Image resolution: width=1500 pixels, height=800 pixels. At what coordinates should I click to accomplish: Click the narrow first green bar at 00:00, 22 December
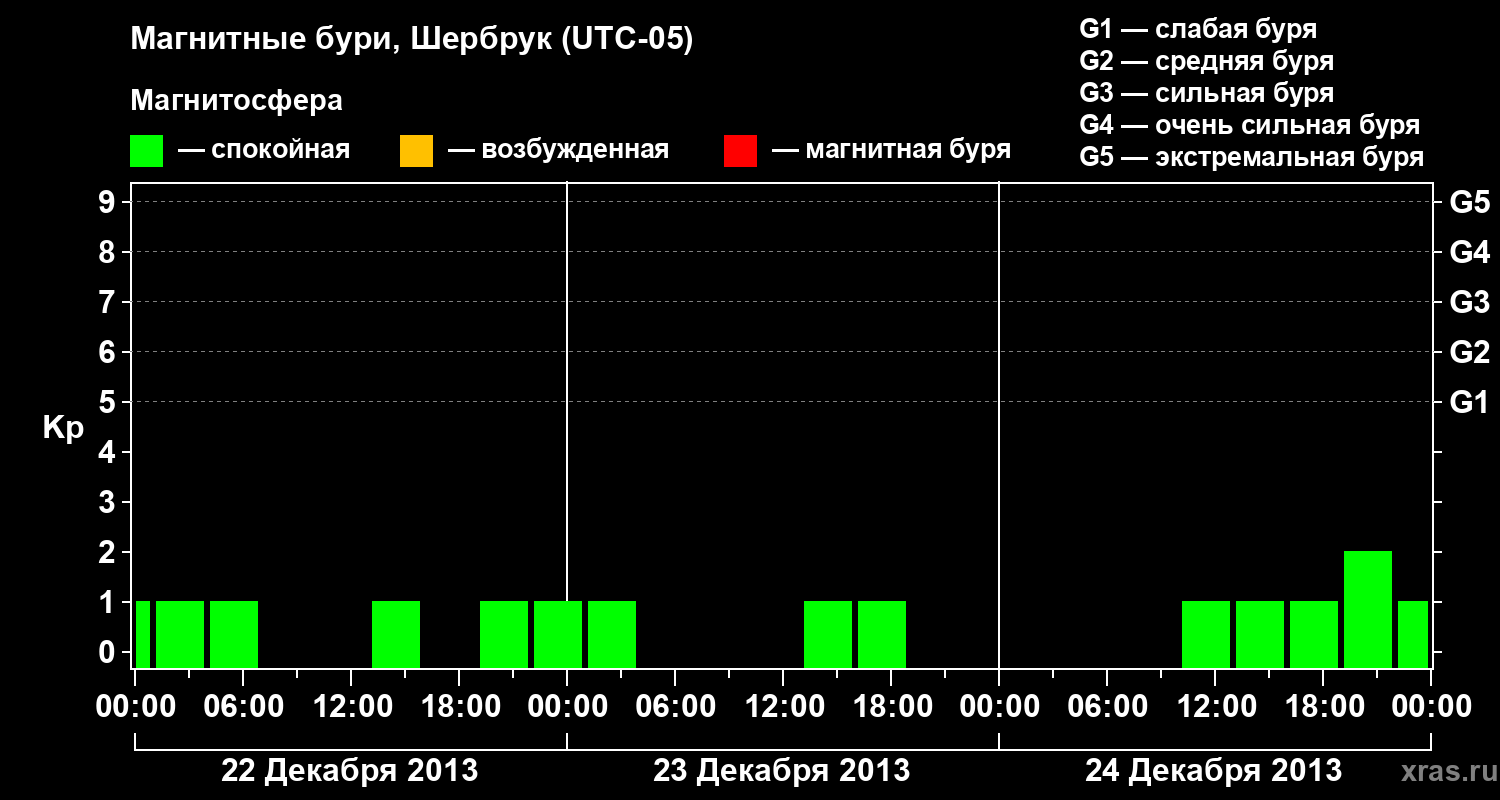[x=143, y=634]
